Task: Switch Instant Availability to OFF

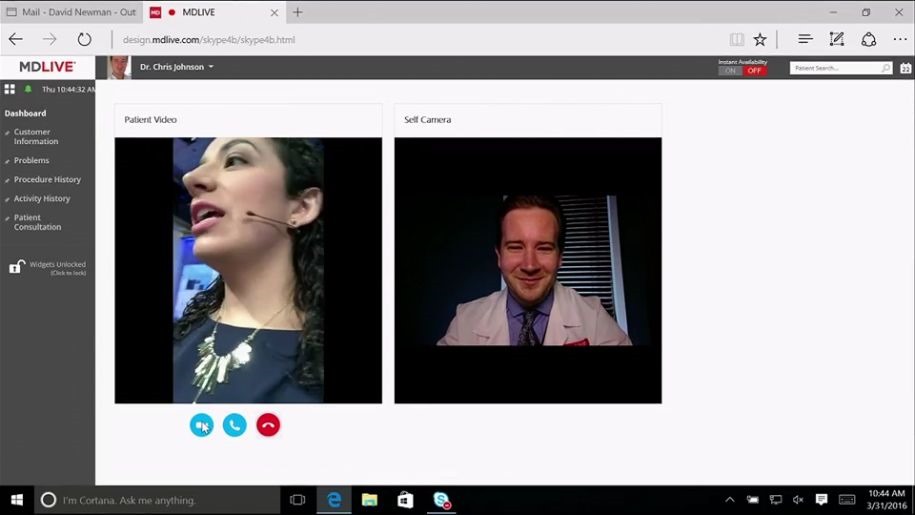Action: pos(755,71)
